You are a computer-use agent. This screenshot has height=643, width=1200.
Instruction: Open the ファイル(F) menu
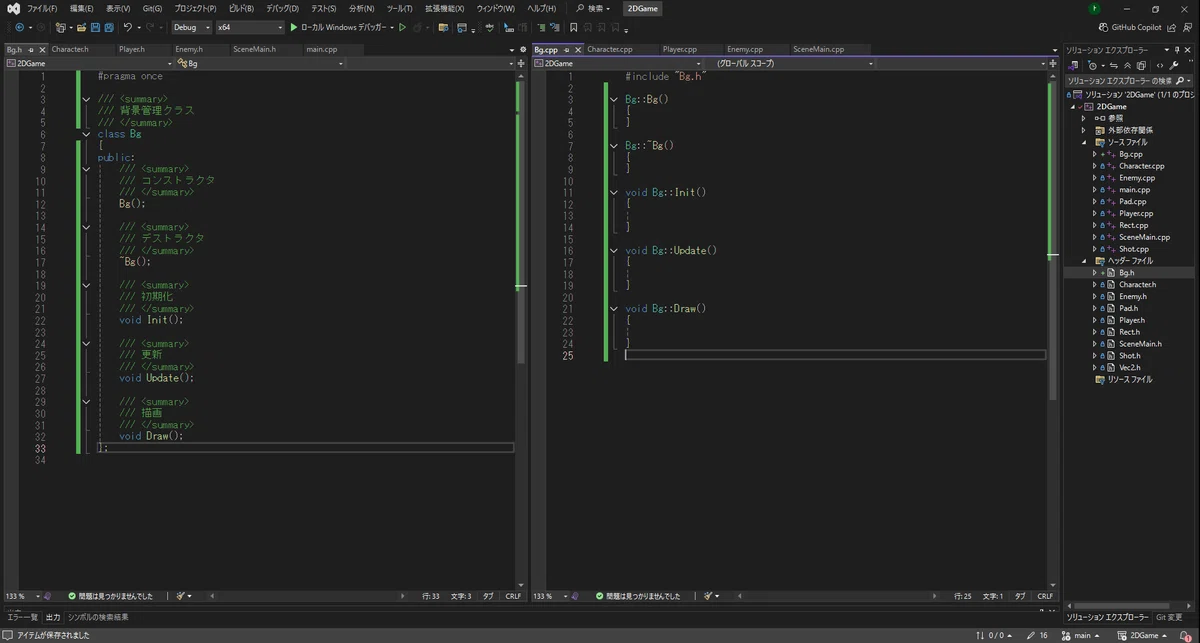pyautogui.click(x=42, y=8)
